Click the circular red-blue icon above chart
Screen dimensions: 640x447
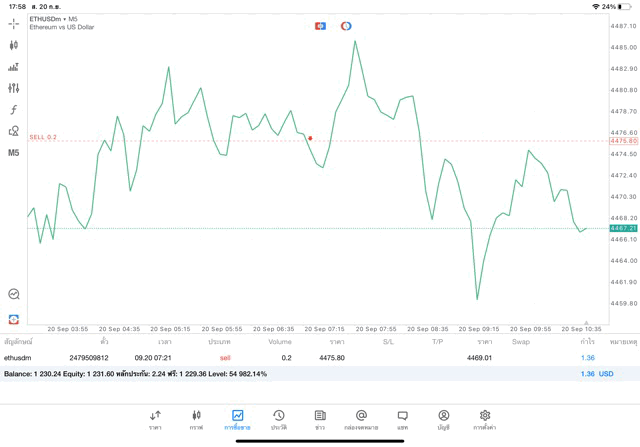click(x=346, y=26)
